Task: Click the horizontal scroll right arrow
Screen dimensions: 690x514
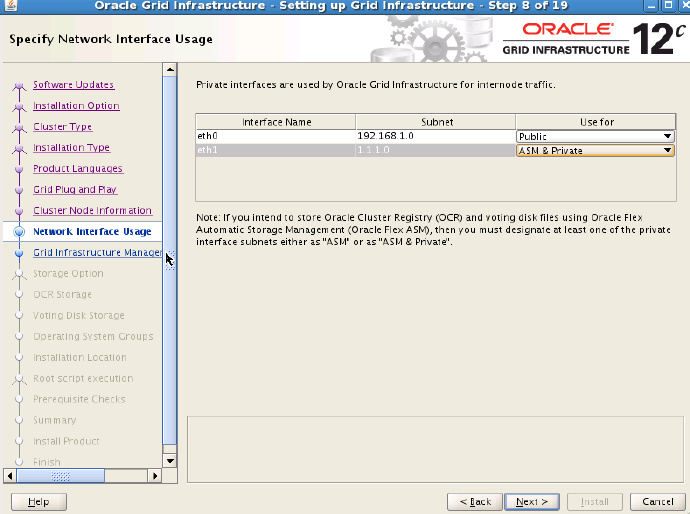Action: (x=154, y=476)
